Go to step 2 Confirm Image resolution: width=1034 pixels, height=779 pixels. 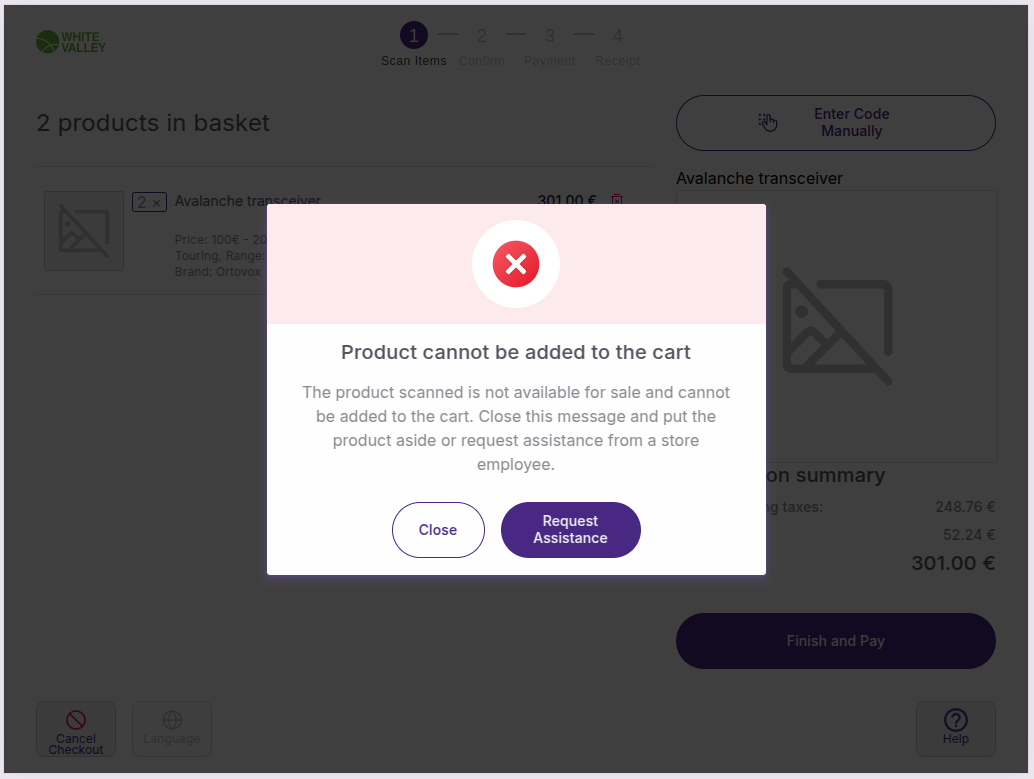coord(481,37)
